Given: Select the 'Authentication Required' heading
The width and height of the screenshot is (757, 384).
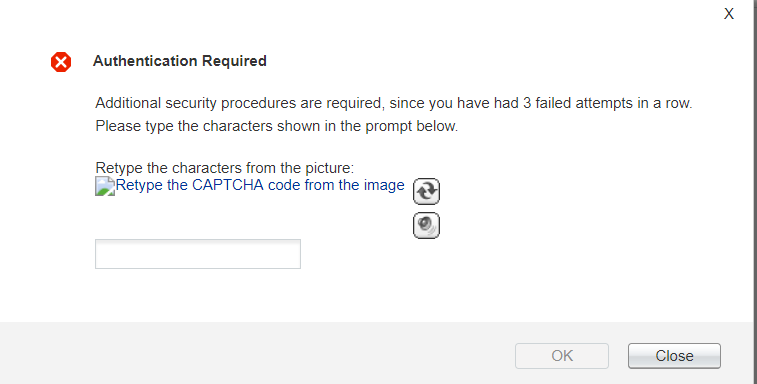Looking at the screenshot, I should pyautogui.click(x=180, y=61).
